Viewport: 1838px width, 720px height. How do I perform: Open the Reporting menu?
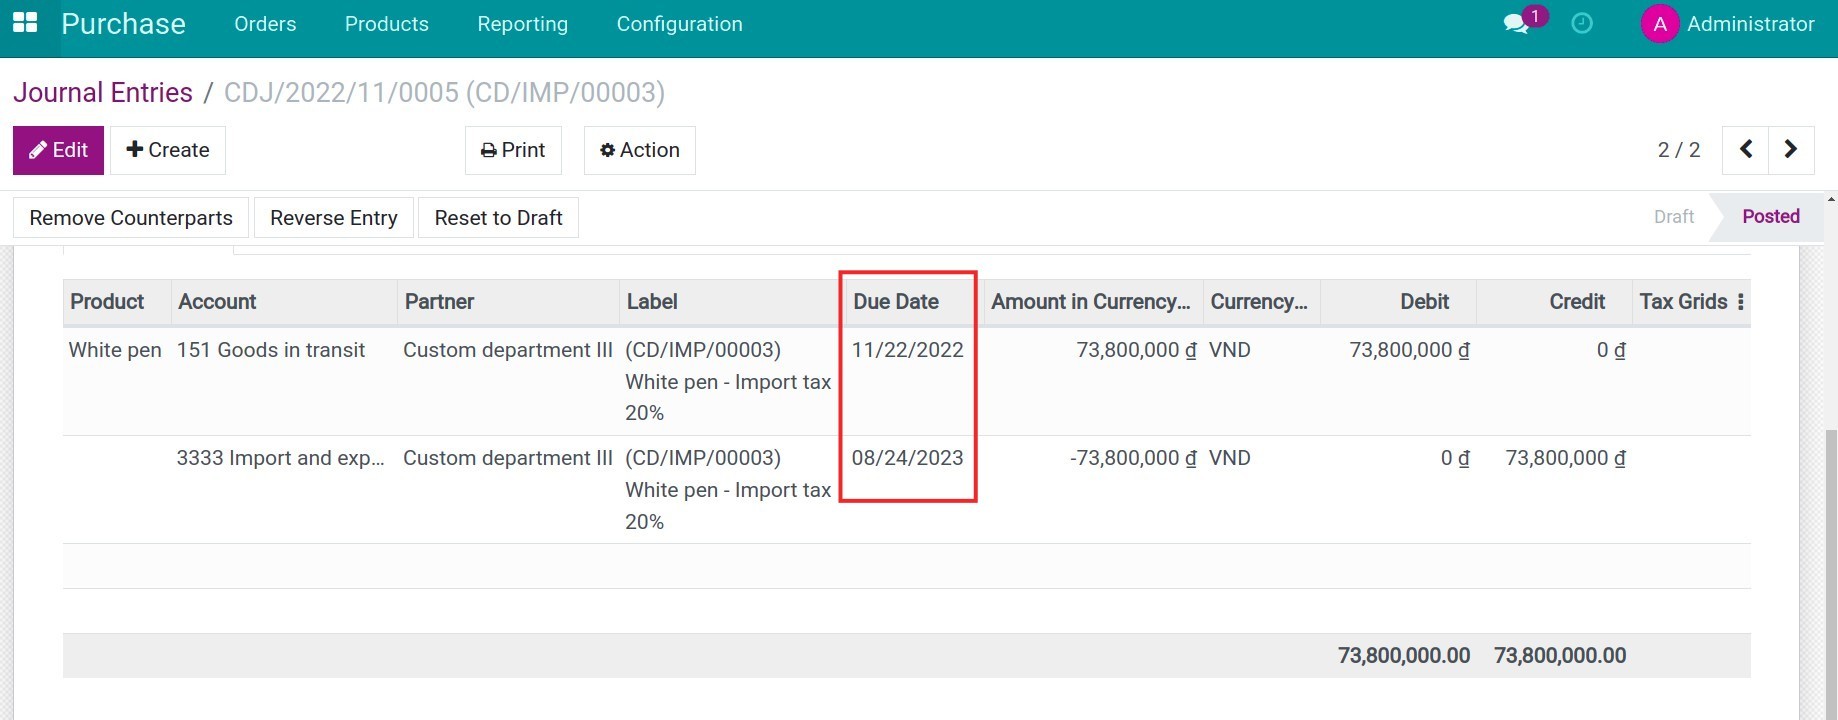[522, 24]
